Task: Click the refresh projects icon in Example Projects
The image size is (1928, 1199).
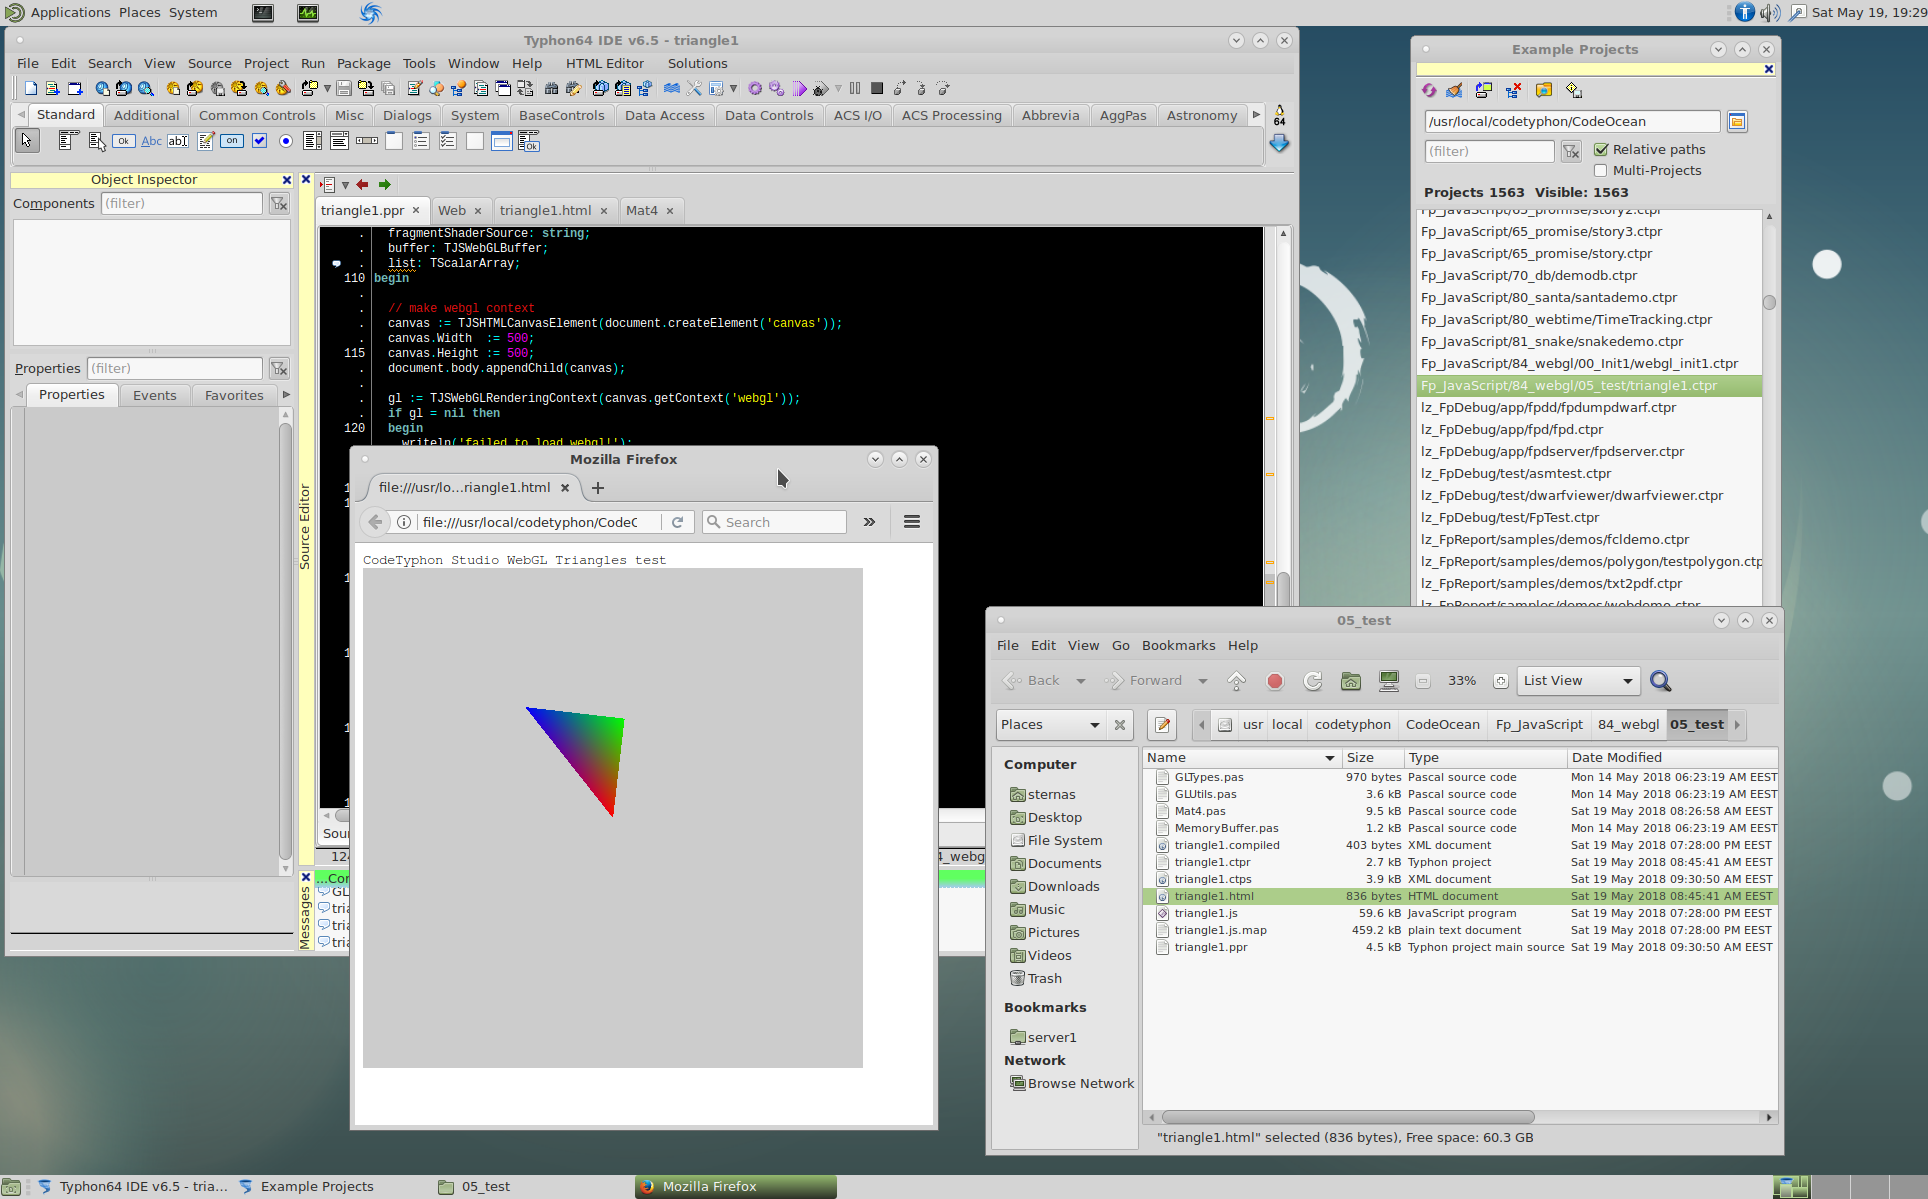Action: tap(1429, 90)
